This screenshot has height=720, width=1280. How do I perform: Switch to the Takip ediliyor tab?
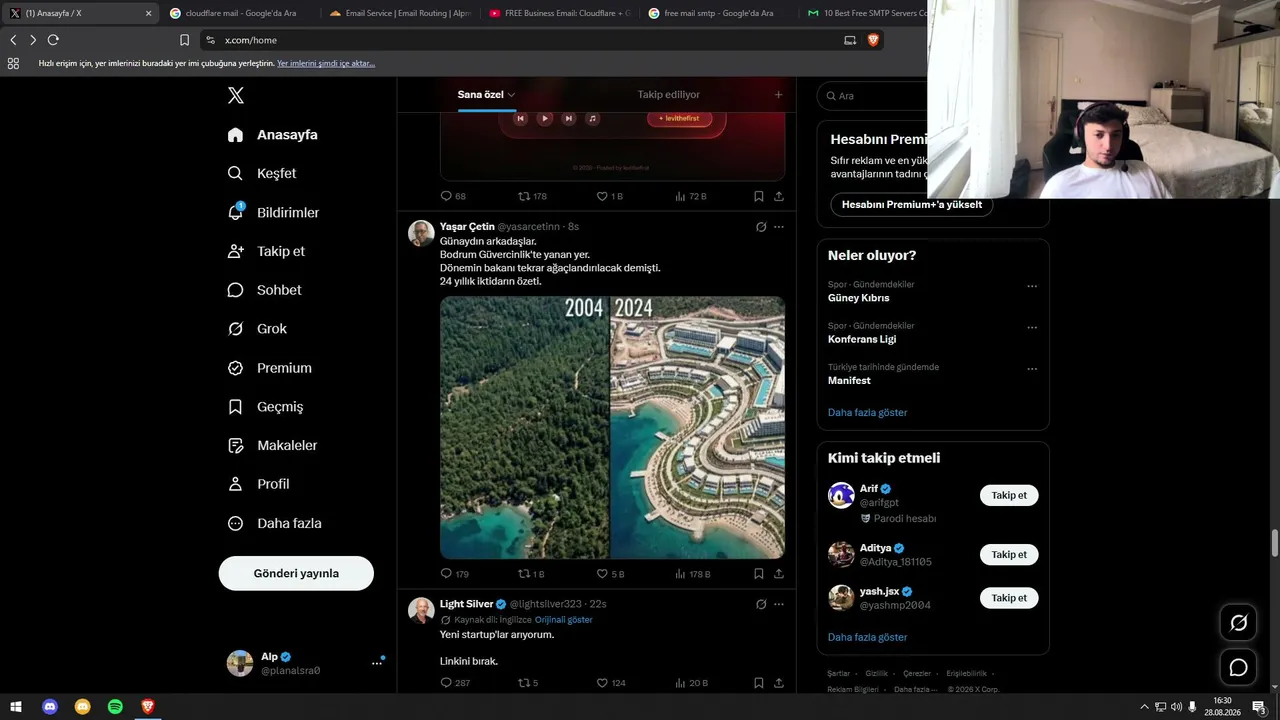click(669, 95)
